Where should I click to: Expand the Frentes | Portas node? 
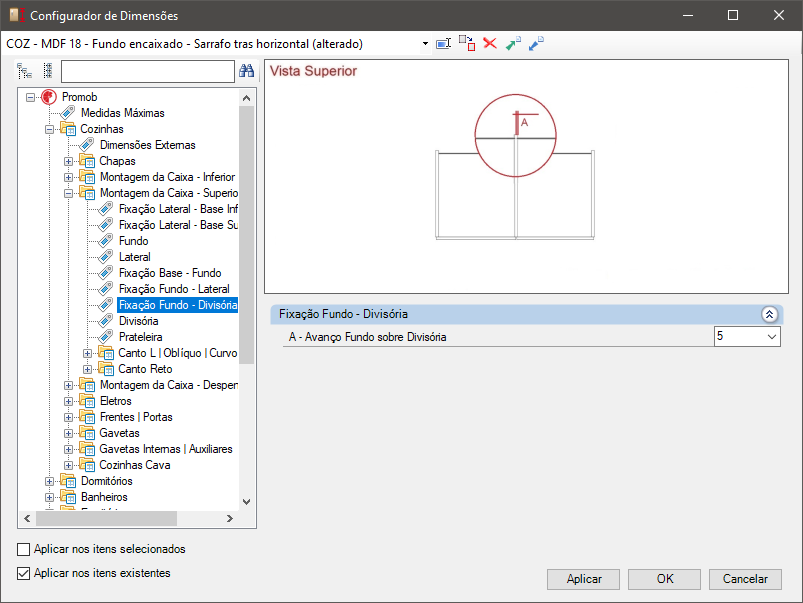(x=68, y=418)
